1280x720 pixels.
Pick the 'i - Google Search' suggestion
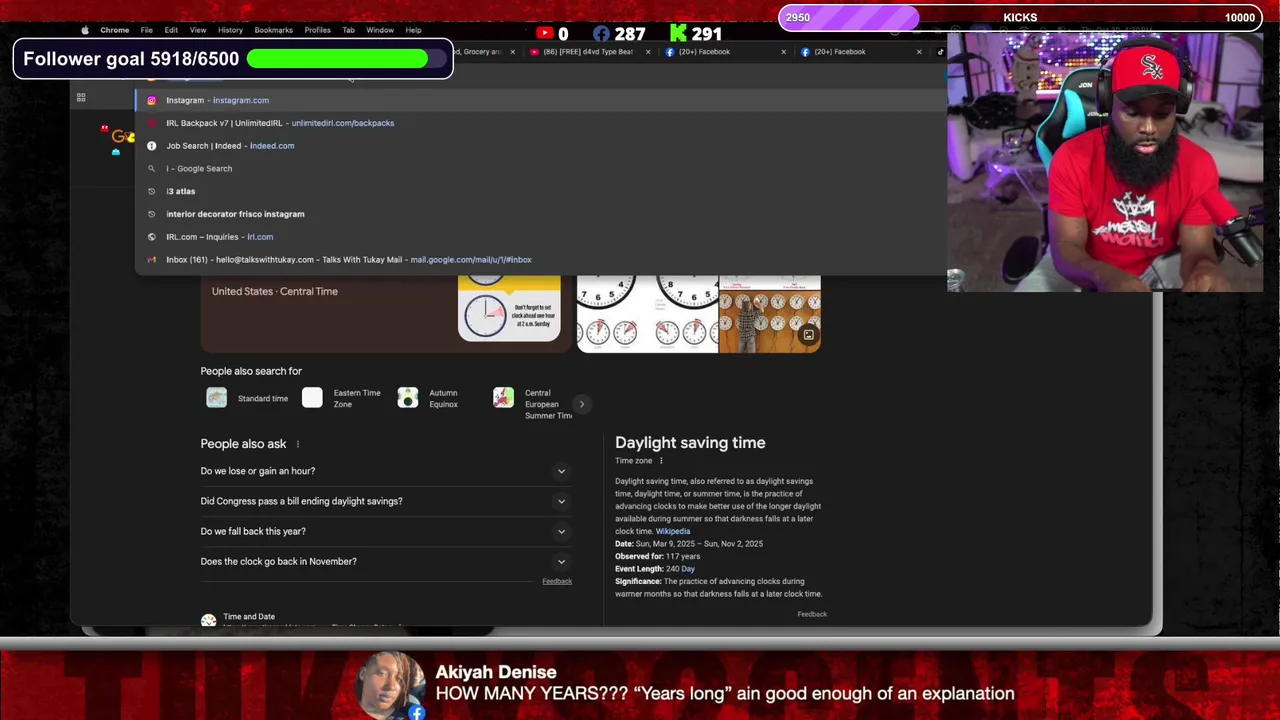point(540,168)
